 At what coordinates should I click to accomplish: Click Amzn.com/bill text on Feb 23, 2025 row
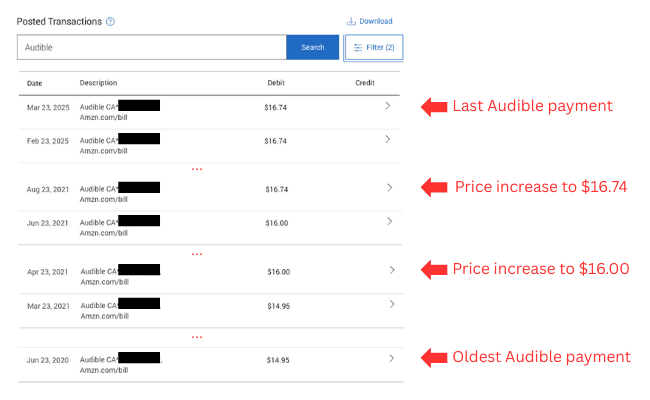pyautogui.click(x=104, y=151)
